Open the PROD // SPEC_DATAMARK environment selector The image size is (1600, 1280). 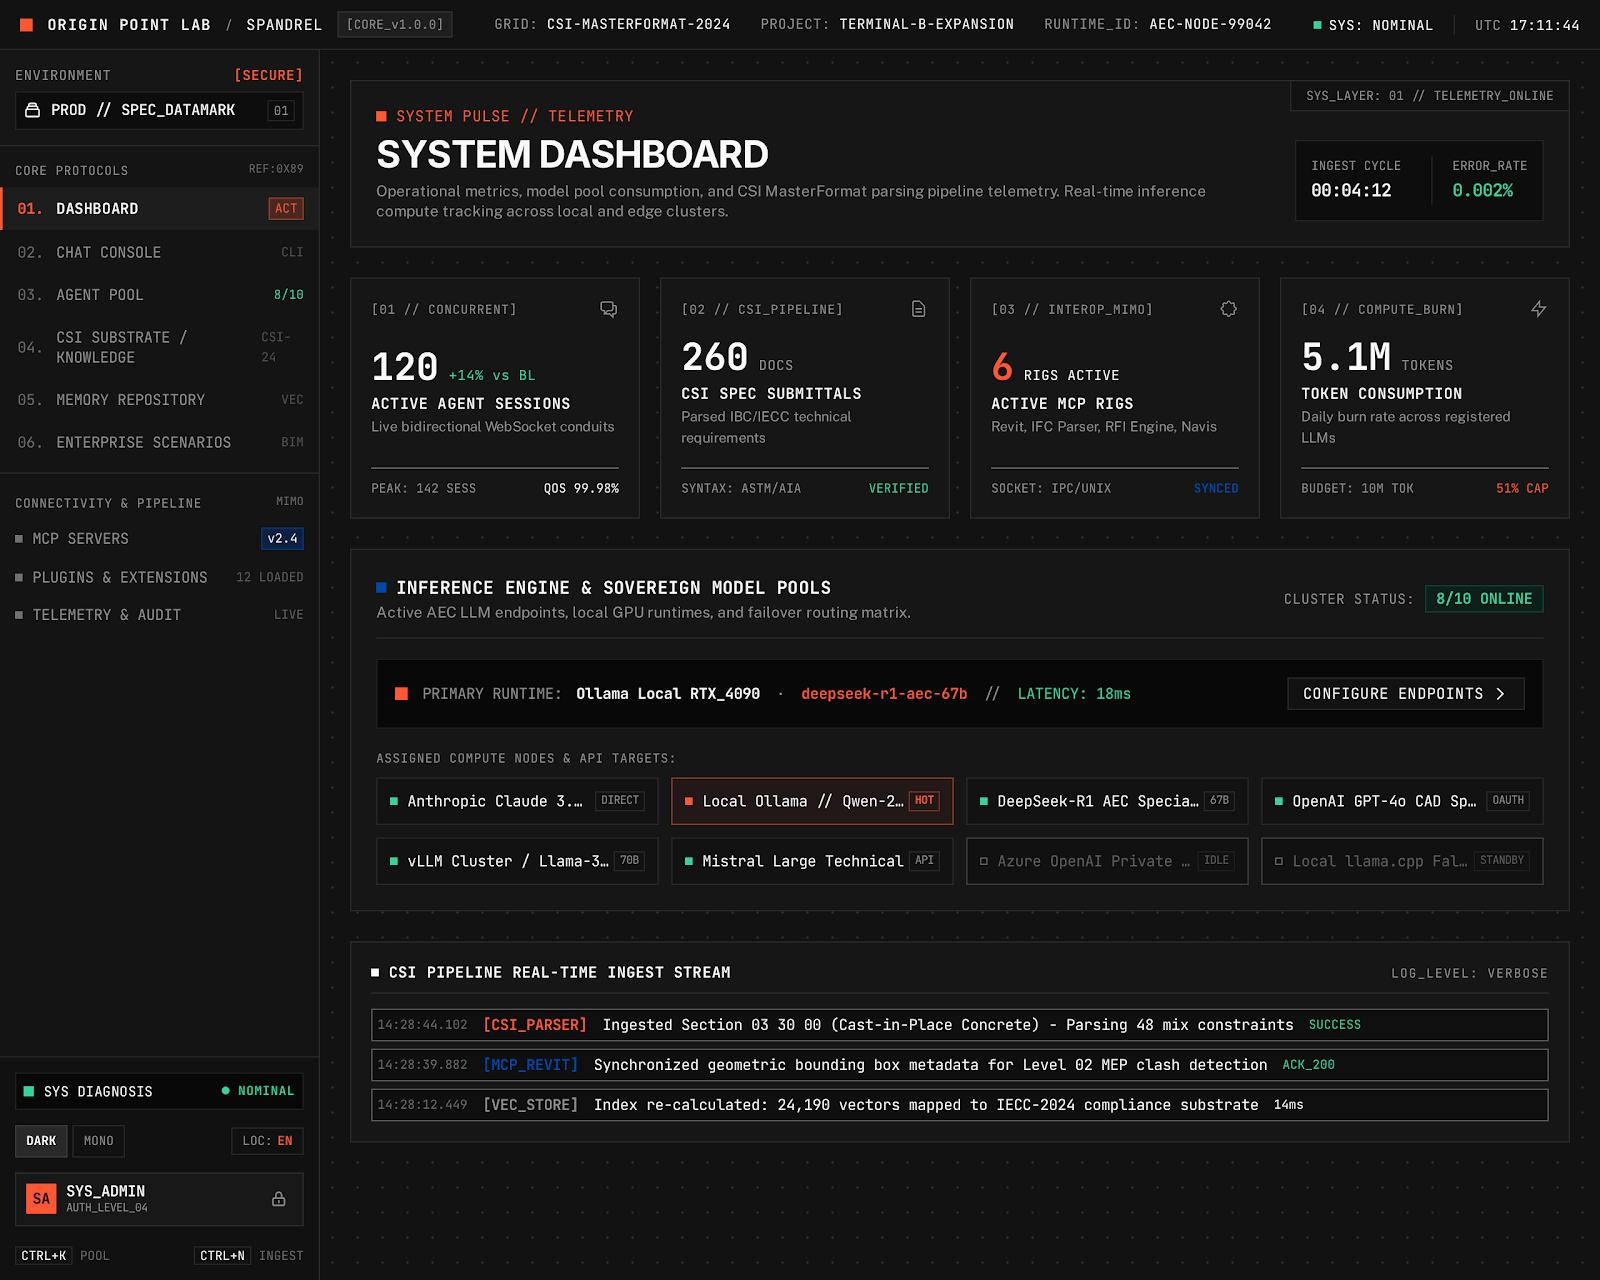(159, 110)
